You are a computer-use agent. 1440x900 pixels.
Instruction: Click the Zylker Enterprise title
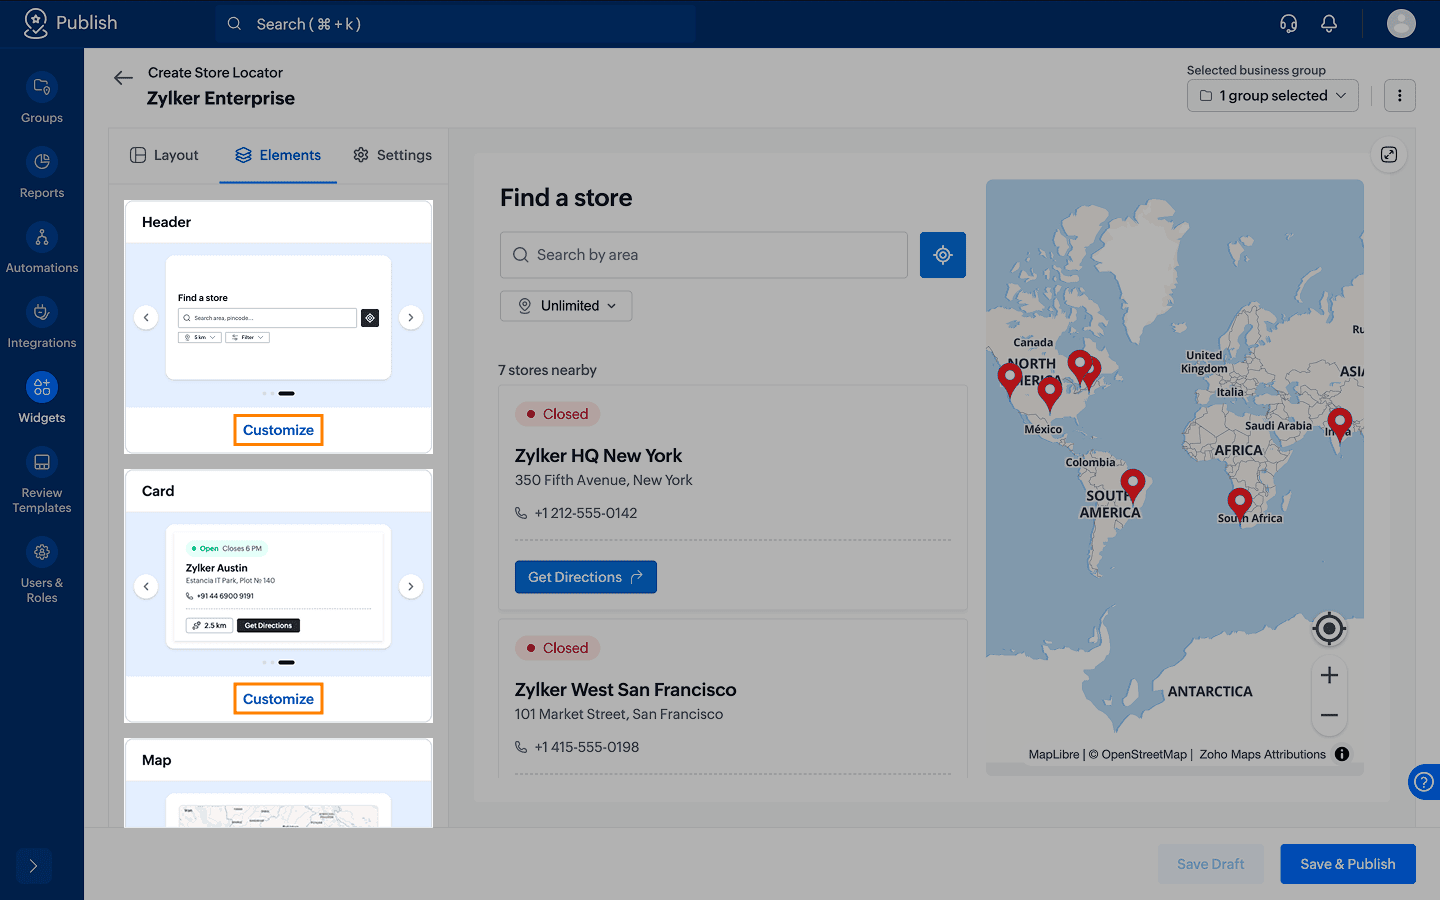coord(221,98)
